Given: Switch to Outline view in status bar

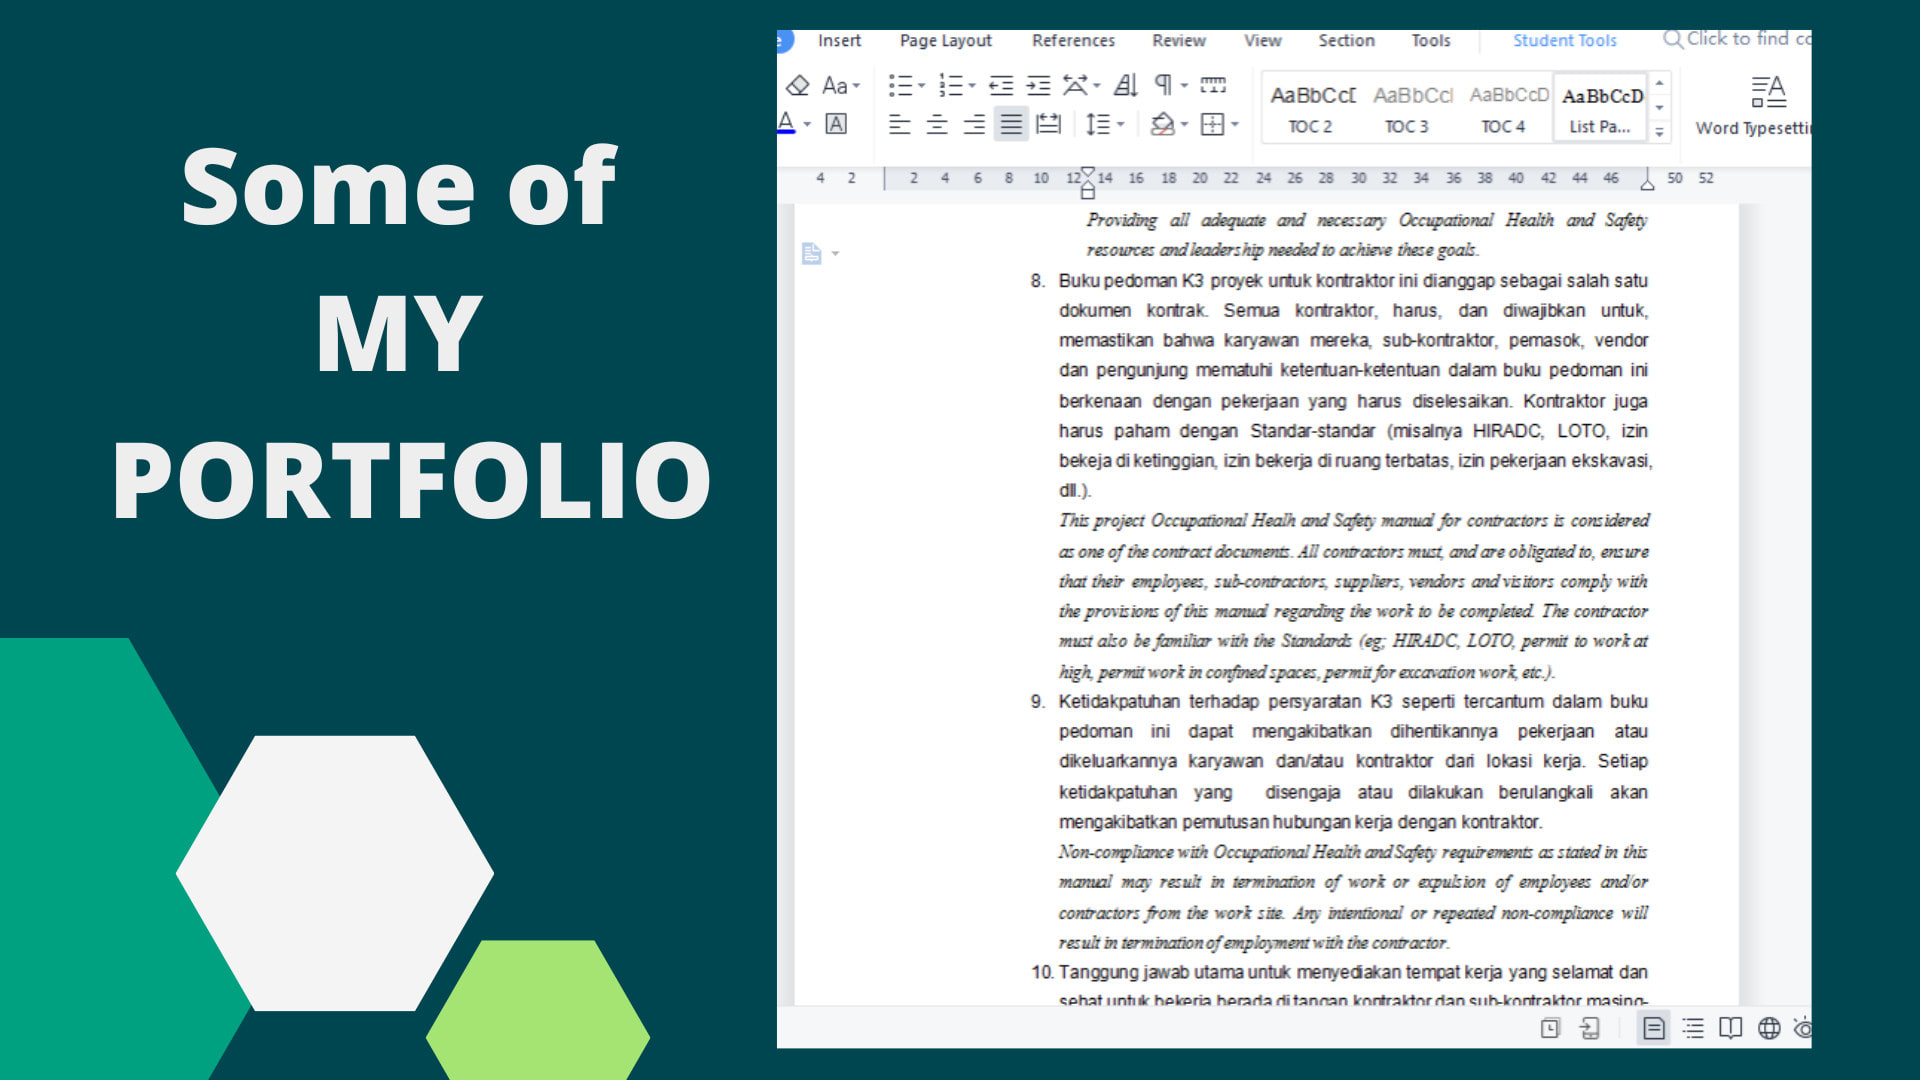Looking at the screenshot, I should click(x=1692, y=1028).
